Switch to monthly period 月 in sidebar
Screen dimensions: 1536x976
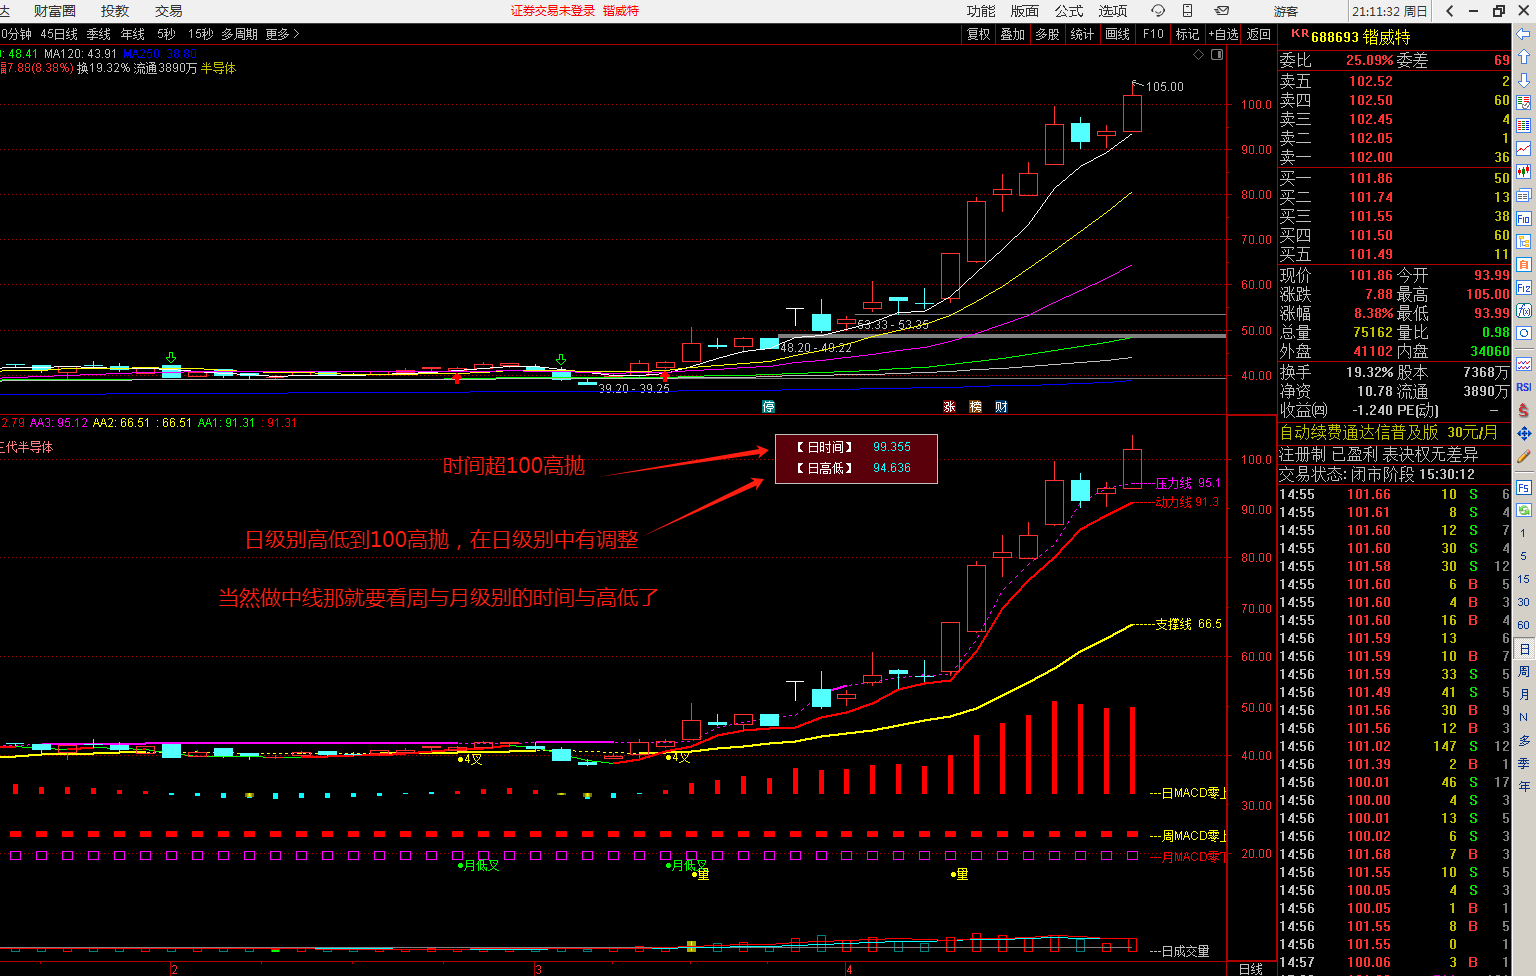click(1524, 695)
